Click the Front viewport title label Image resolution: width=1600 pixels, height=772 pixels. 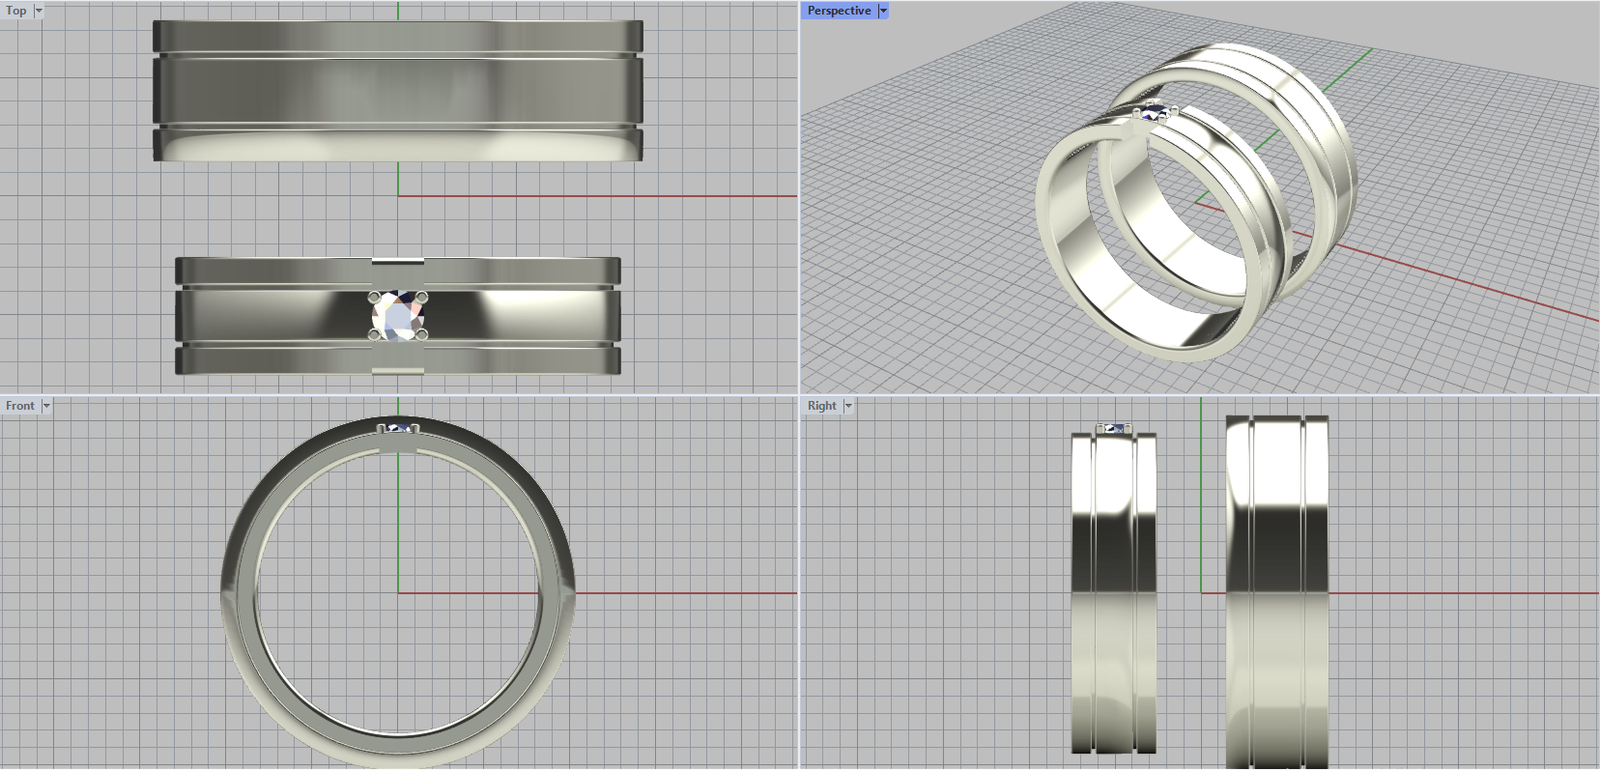pyautogui.click(x=19, y=406)
